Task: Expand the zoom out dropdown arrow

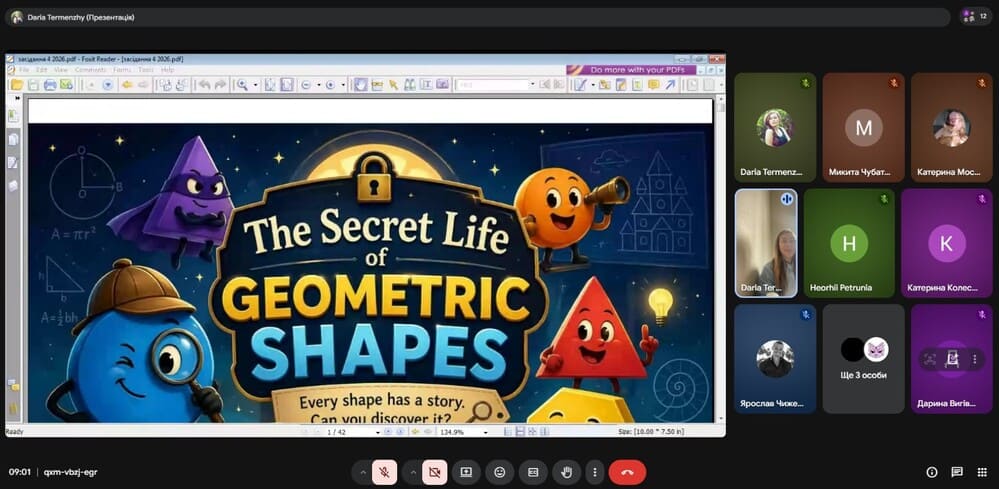Action: tap(319, 85)
